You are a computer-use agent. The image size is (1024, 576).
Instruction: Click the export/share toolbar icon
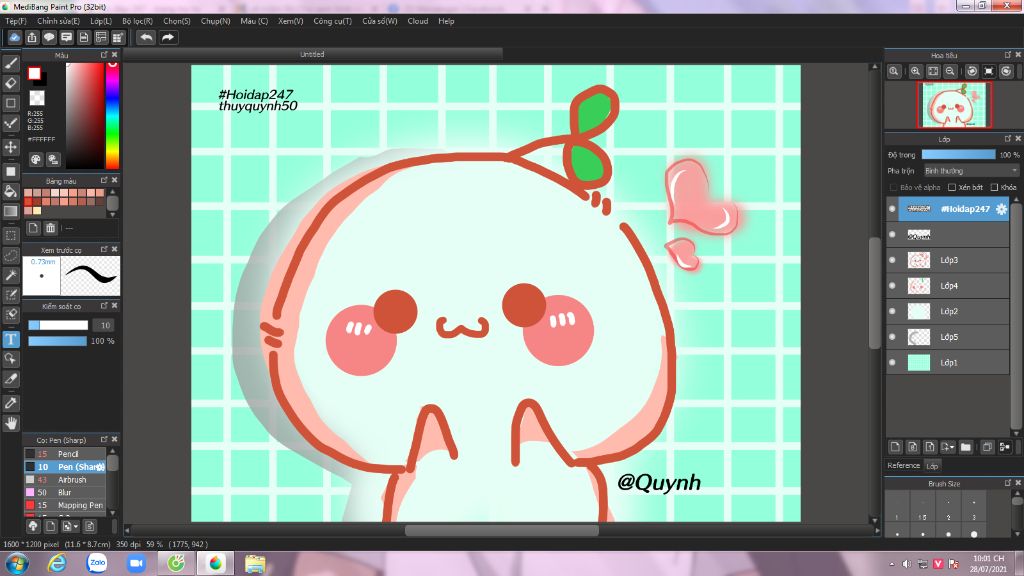pyautogui.click(x=32, y=37)
